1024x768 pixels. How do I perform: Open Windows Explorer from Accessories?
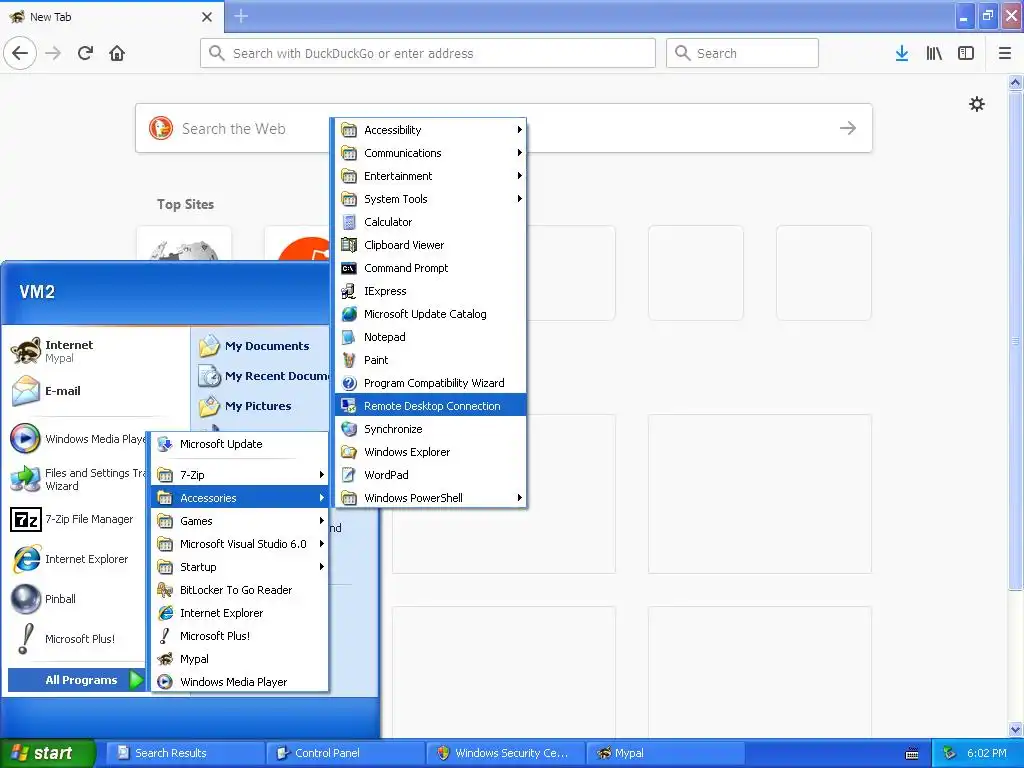click(x=430, y=452)
